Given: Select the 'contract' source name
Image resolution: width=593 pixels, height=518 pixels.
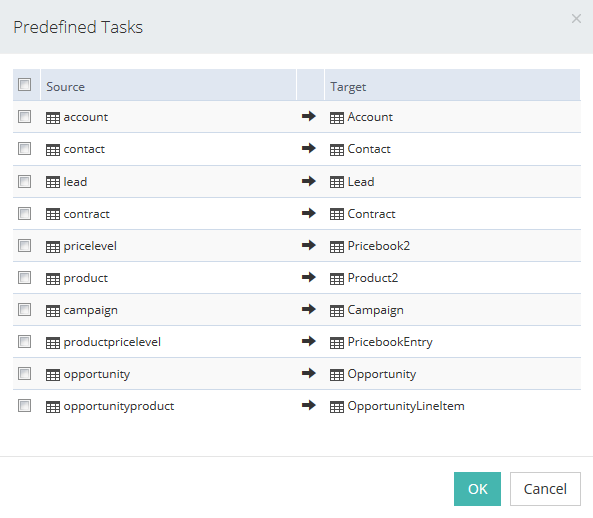Looking at the screenshot, I should click(87, 214).
